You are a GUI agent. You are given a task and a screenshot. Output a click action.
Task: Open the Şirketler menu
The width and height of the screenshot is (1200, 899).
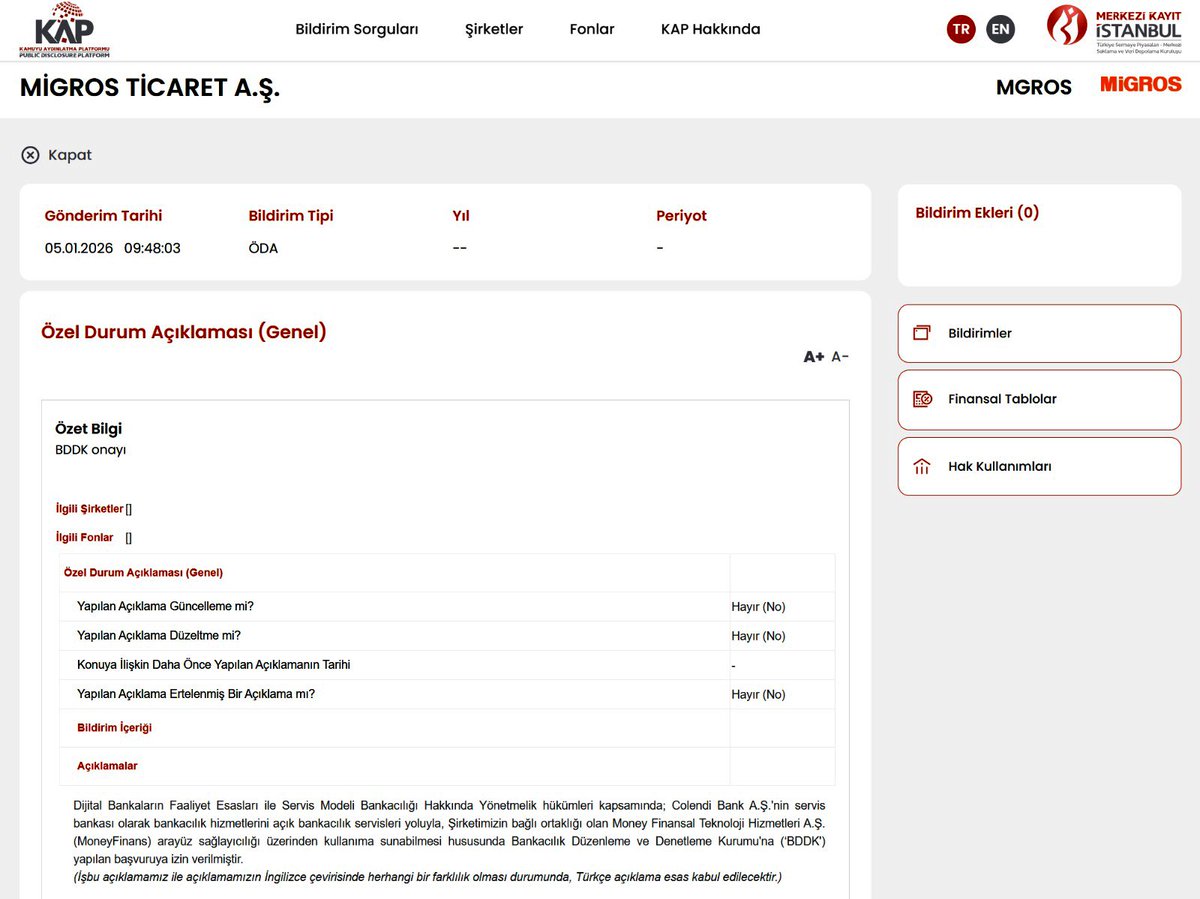click(x=494, y=29)
